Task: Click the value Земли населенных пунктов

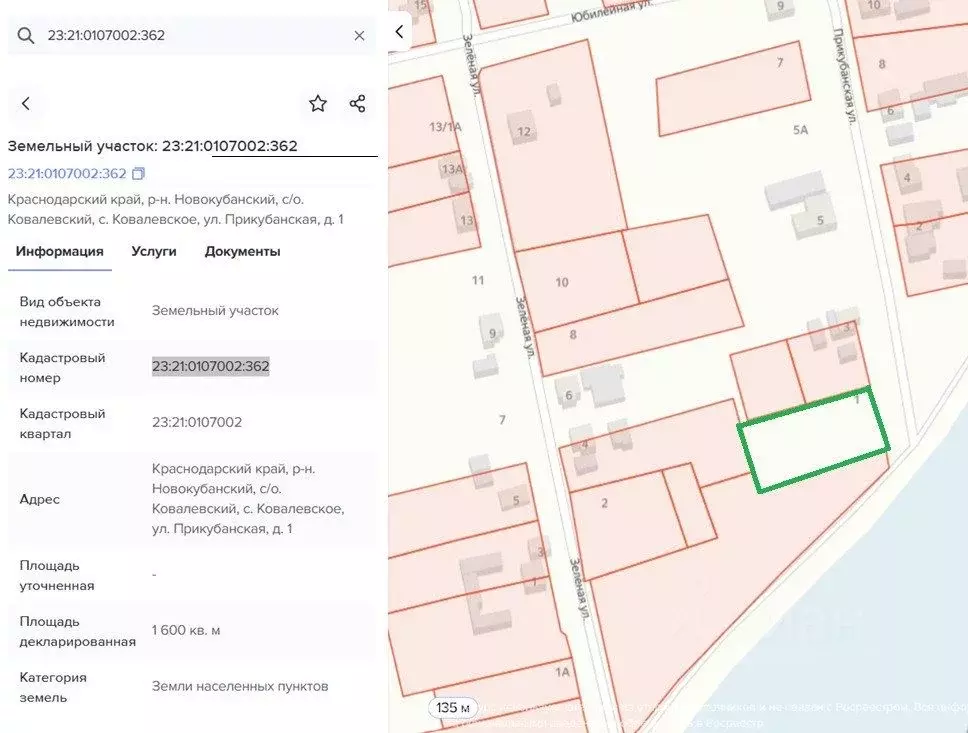Action: [240, 686]
